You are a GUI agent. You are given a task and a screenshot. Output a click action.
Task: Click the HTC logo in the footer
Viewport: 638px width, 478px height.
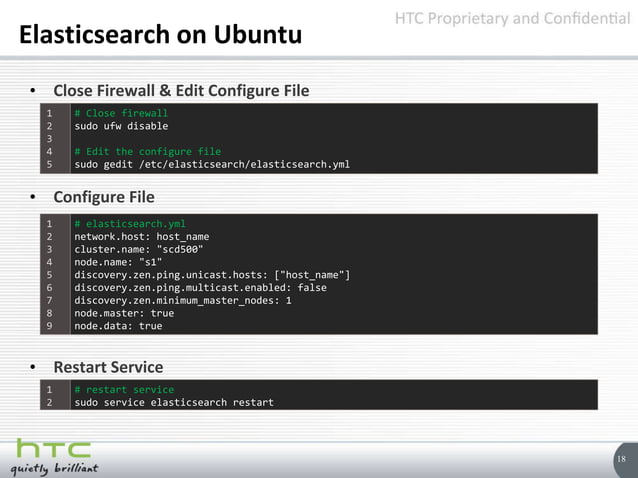[53, 448]
